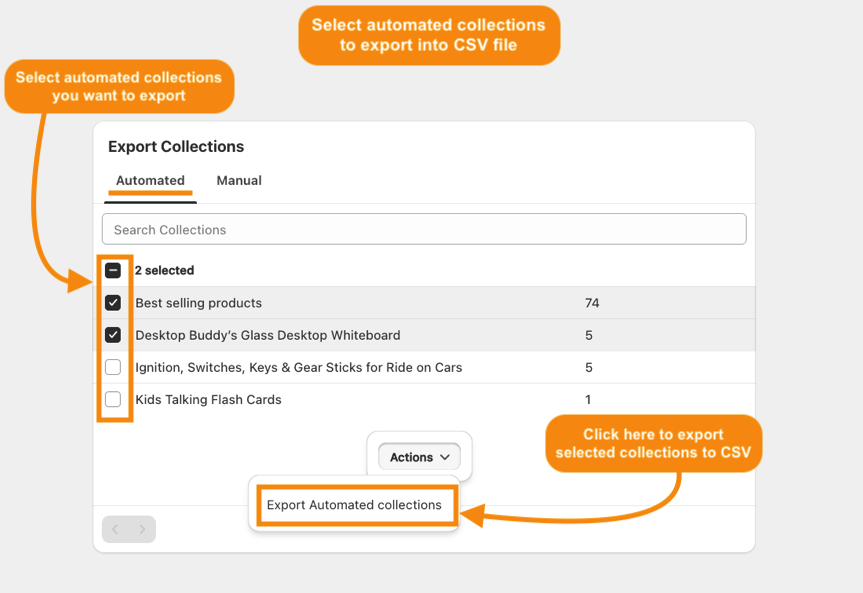Click the Best selling products row name
The height and width of the screenshot is (593, 863).
(x=199, y=303)
